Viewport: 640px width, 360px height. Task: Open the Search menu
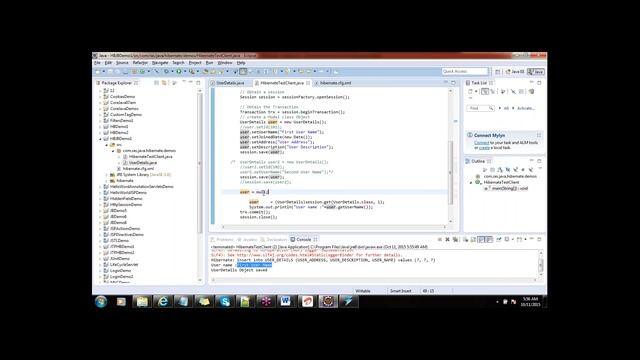[178, 63]
